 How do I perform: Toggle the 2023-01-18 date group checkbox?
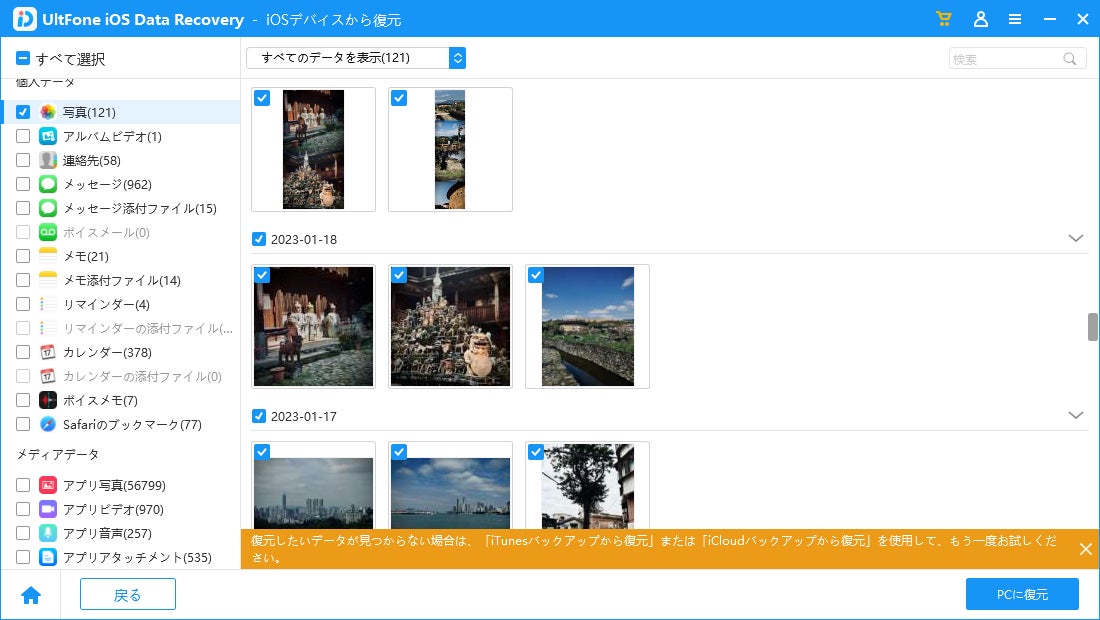[x=259, y=239]
